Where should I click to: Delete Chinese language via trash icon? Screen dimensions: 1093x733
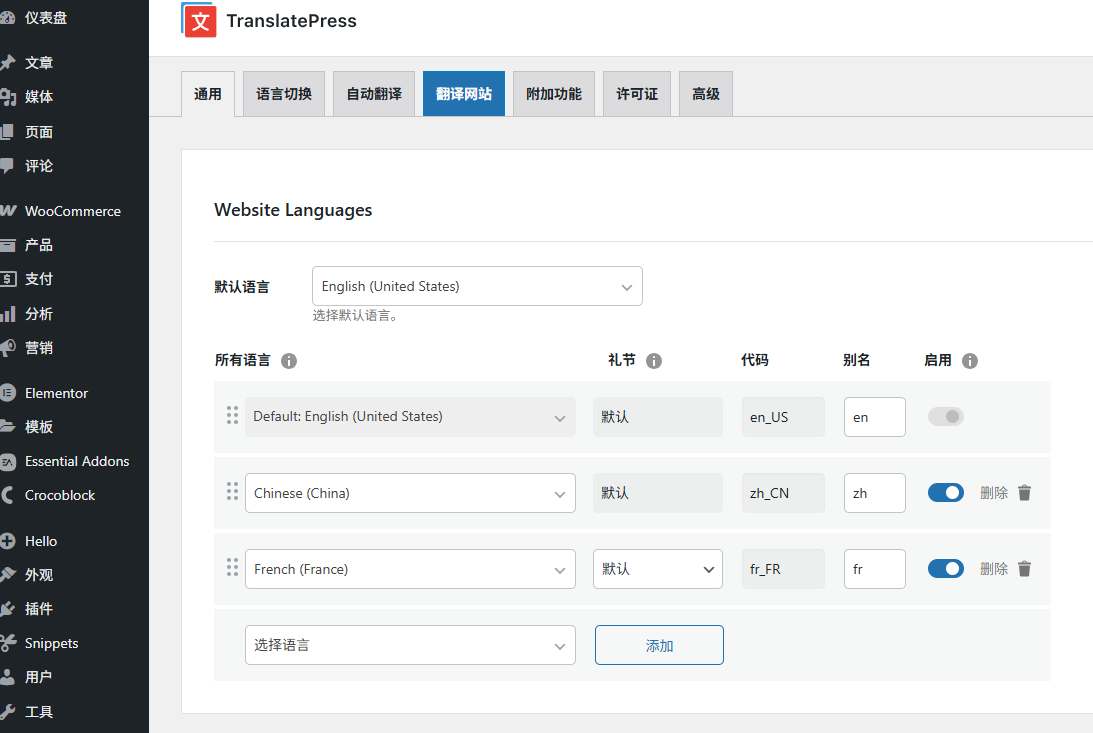pos(1024,493)
